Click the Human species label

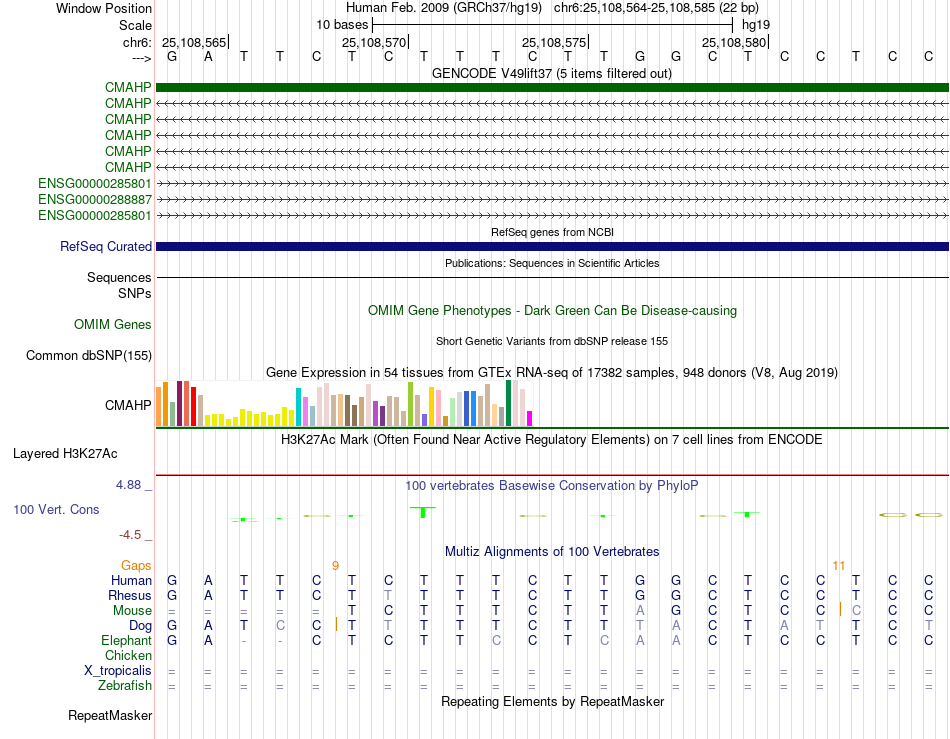point(131,580)
